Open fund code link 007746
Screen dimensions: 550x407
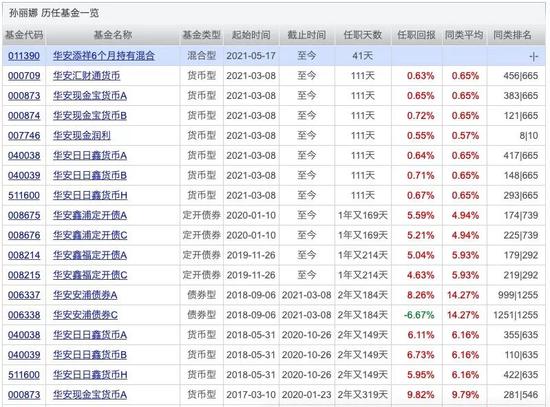point(24,136)
